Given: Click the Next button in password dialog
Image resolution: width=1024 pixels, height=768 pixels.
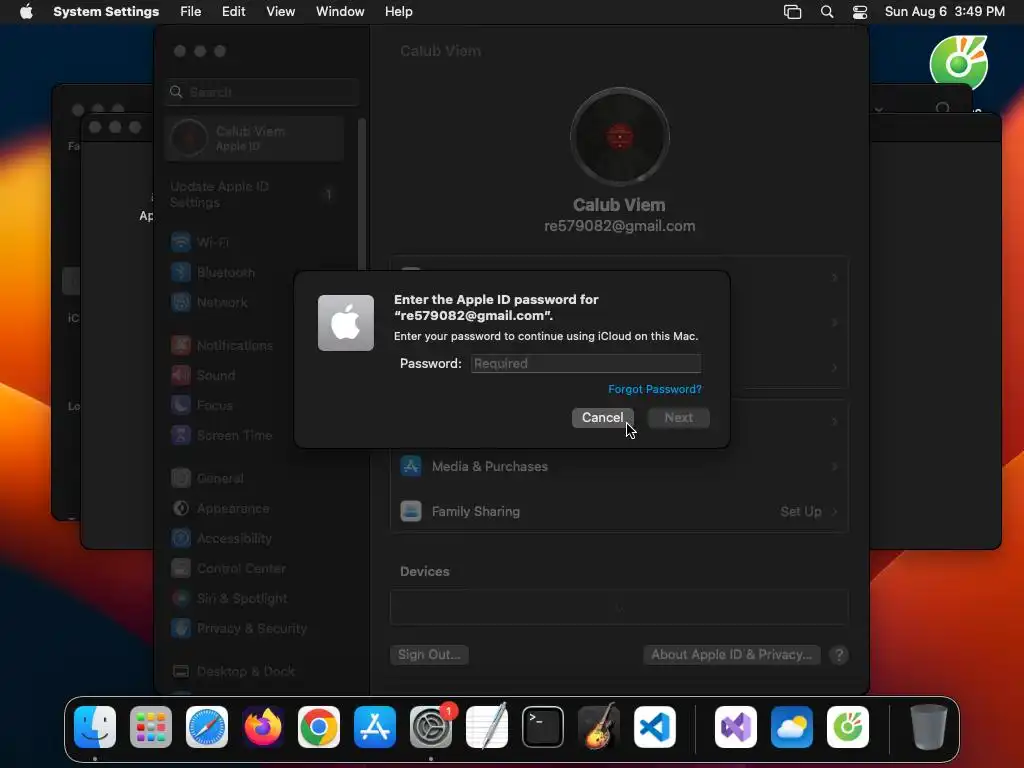Looking at the screenshot, I should pos(679,418).
